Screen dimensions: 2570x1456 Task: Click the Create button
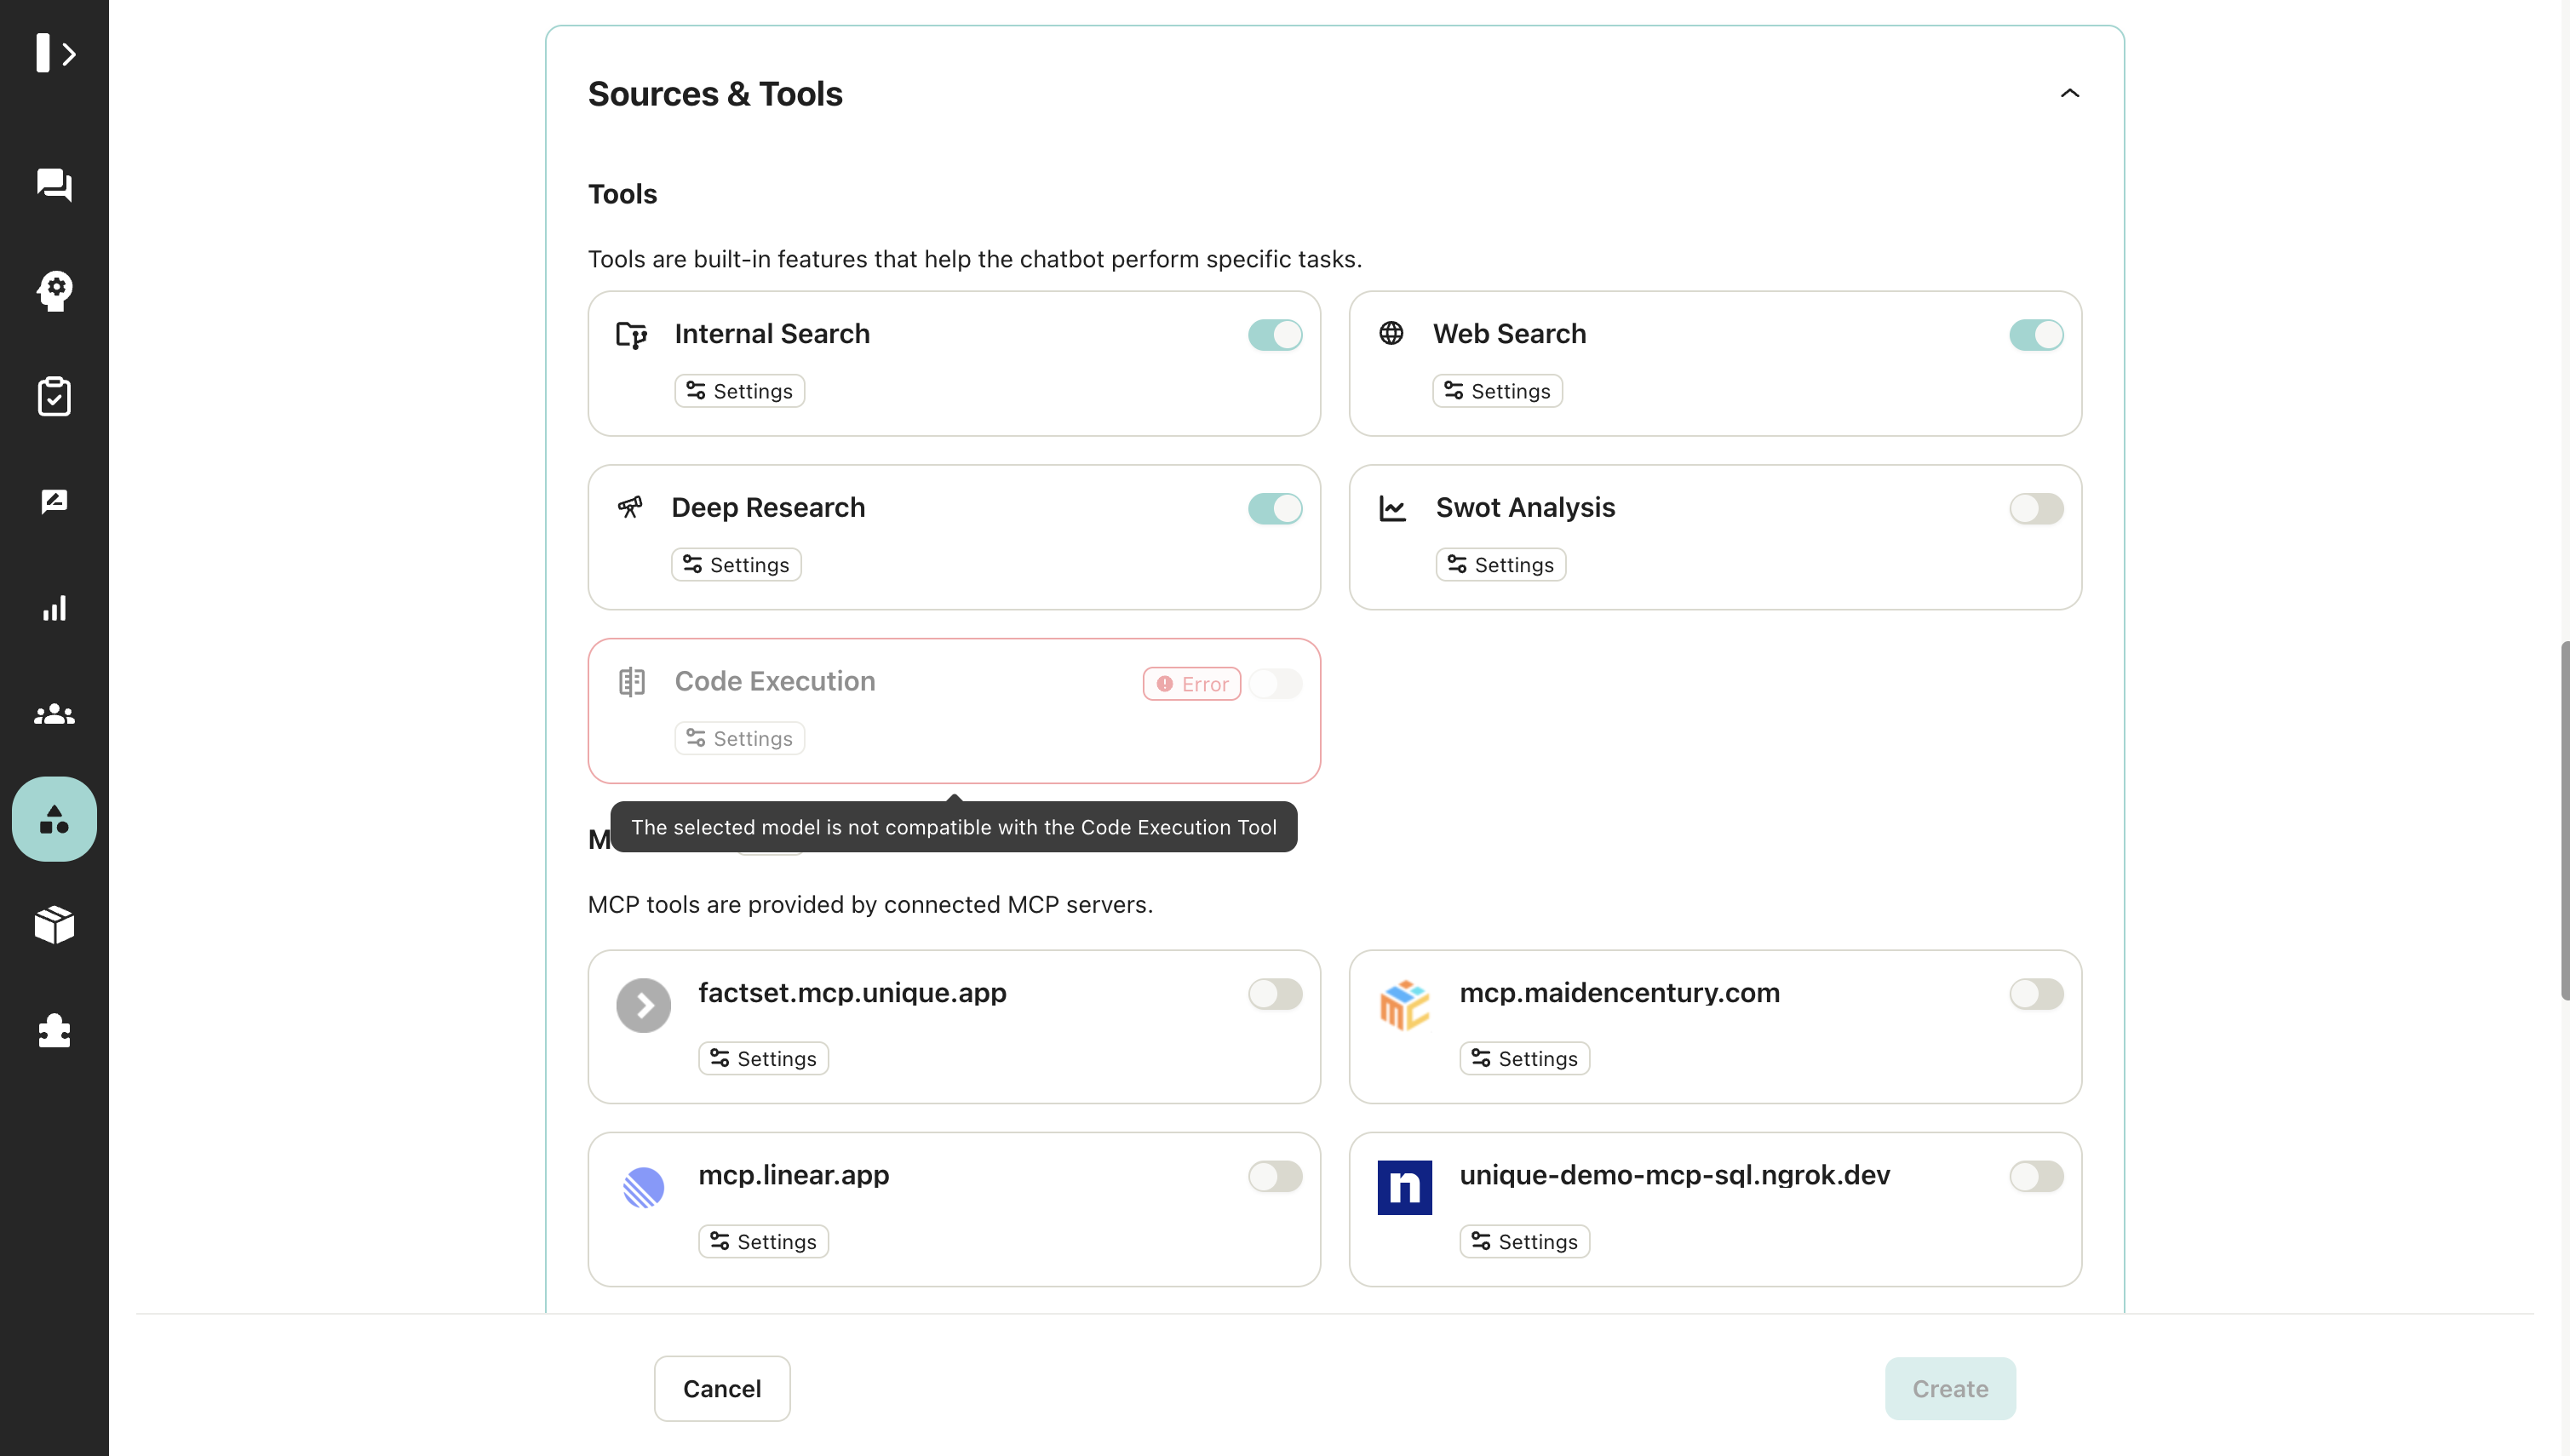[x=1949, y=1389]
